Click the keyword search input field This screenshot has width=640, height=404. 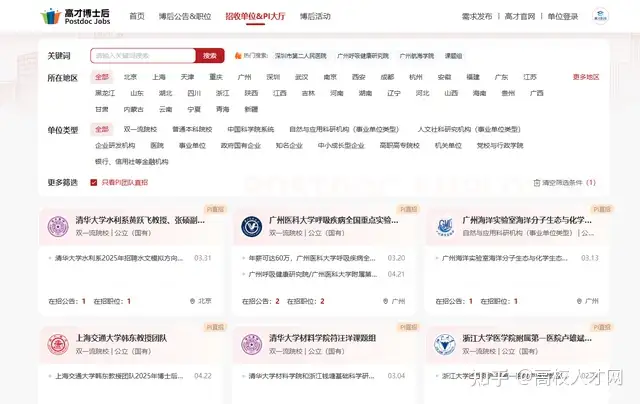[140, 56]
